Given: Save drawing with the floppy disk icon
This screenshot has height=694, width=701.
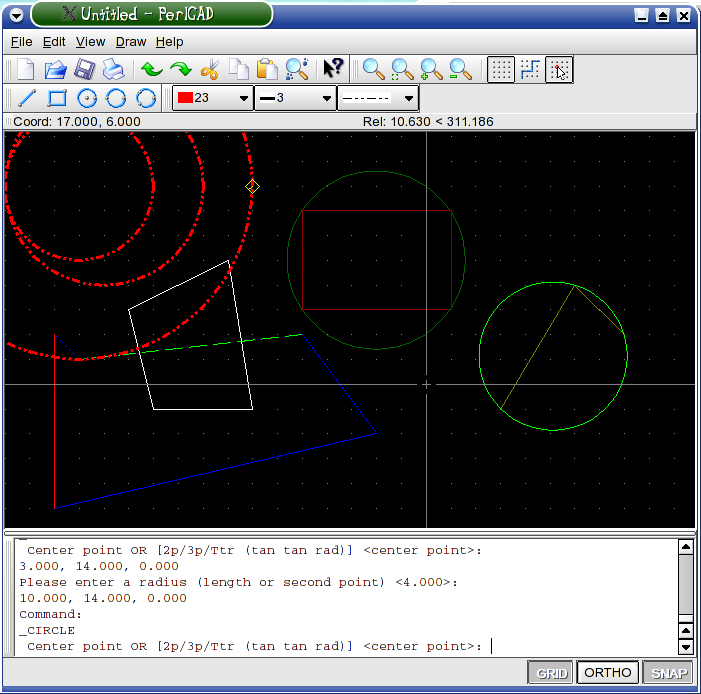Looking at the screenshot, I should tap(85, 70).
